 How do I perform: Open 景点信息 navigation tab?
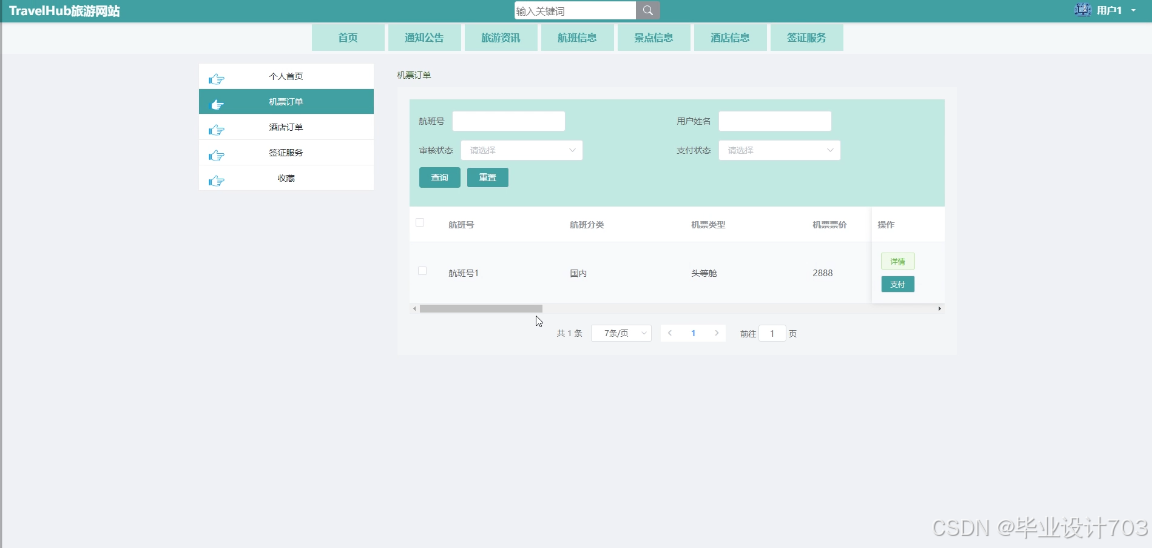[654, 37]
